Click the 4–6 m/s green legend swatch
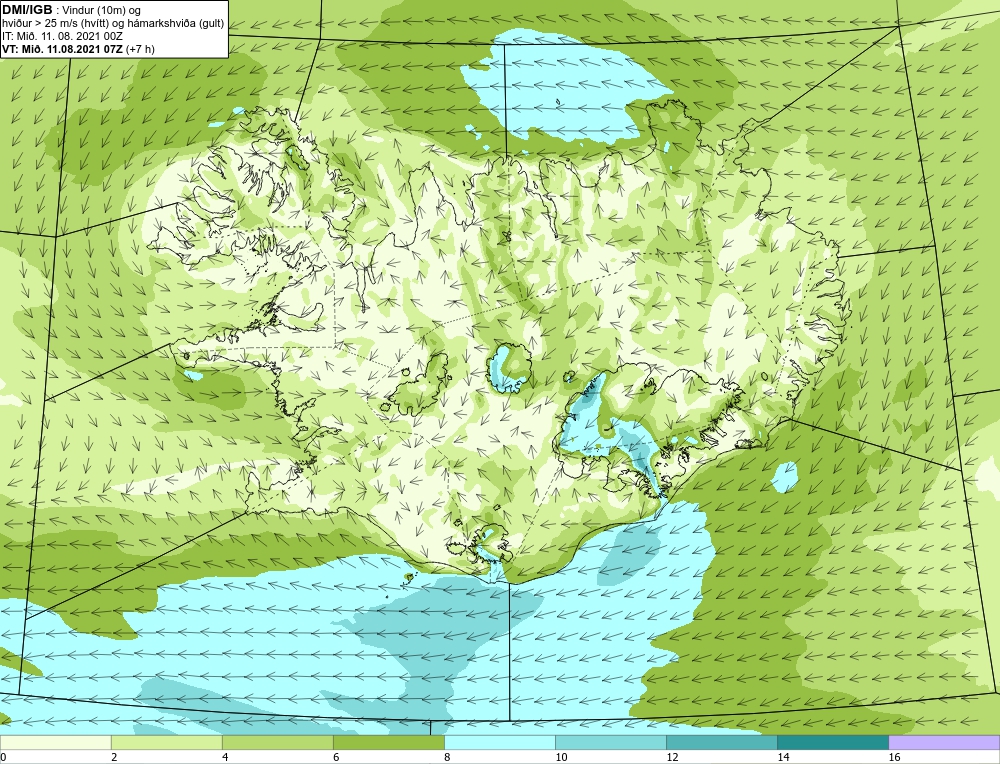 tap(277, 742)
